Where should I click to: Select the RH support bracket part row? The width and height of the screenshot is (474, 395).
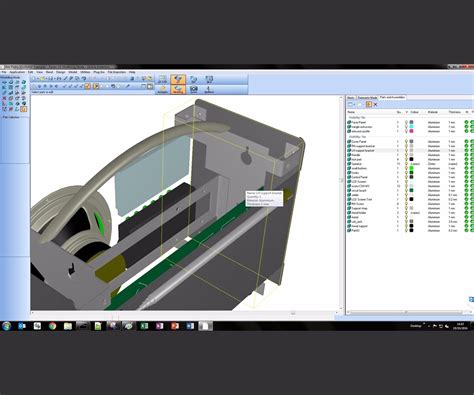coord(410,146)
